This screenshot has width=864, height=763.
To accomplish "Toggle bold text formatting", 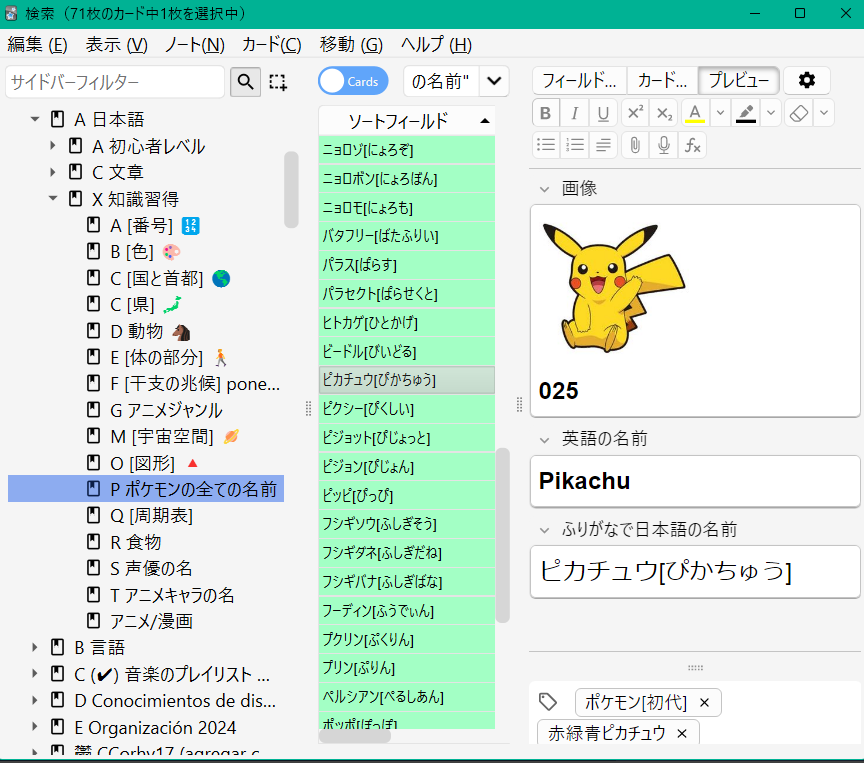I will (x=546, y=113).
